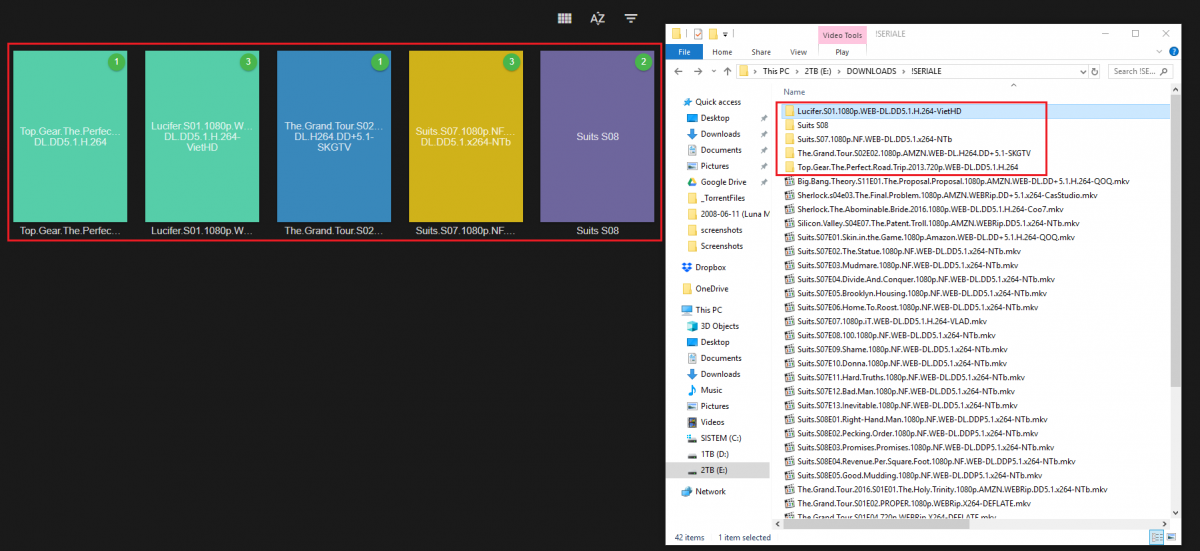Open the filter icon in media toolbar
The height and width of the screenshot is (551, 1200).
pyautogui.click(x=631, y=18)
